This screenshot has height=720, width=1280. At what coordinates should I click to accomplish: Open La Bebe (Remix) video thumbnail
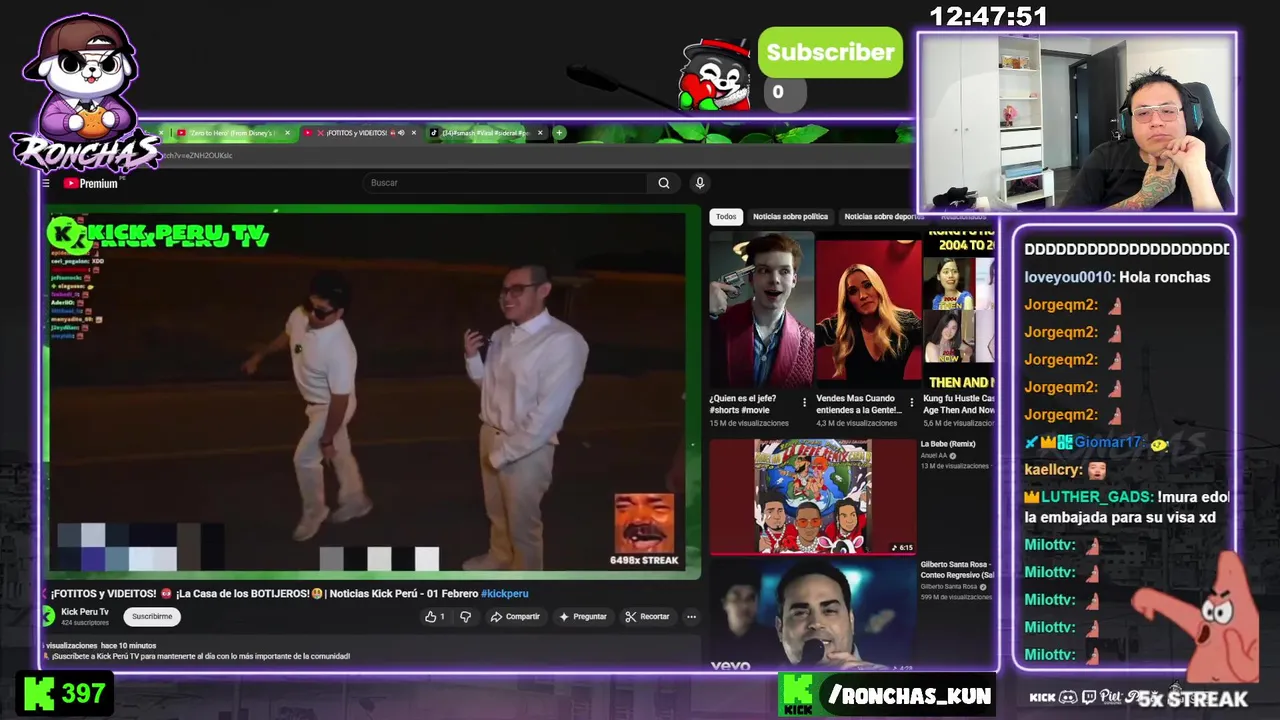pyautogui.click(x=813, y=497)
